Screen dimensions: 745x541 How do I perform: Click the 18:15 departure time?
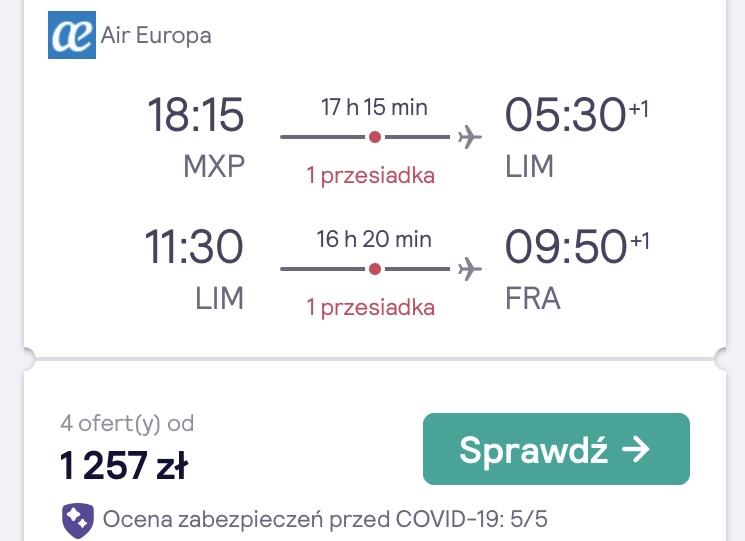tap(196, 114)
